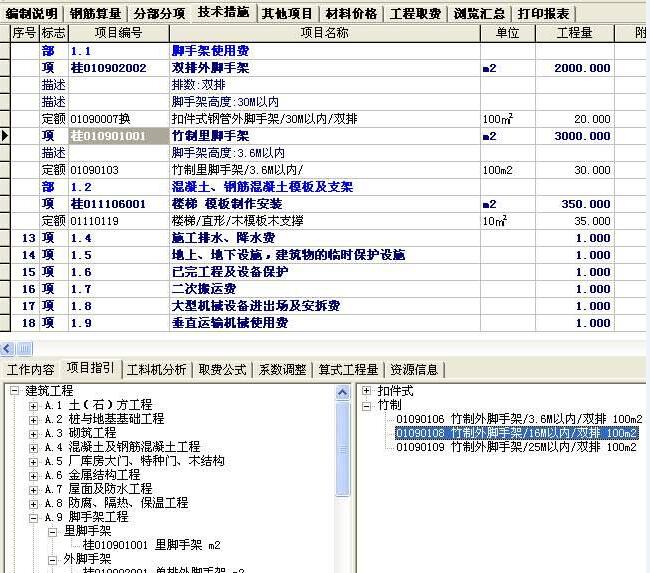
Task: Expand A.5 厂库房大门 node
Action: coord(34,462)
